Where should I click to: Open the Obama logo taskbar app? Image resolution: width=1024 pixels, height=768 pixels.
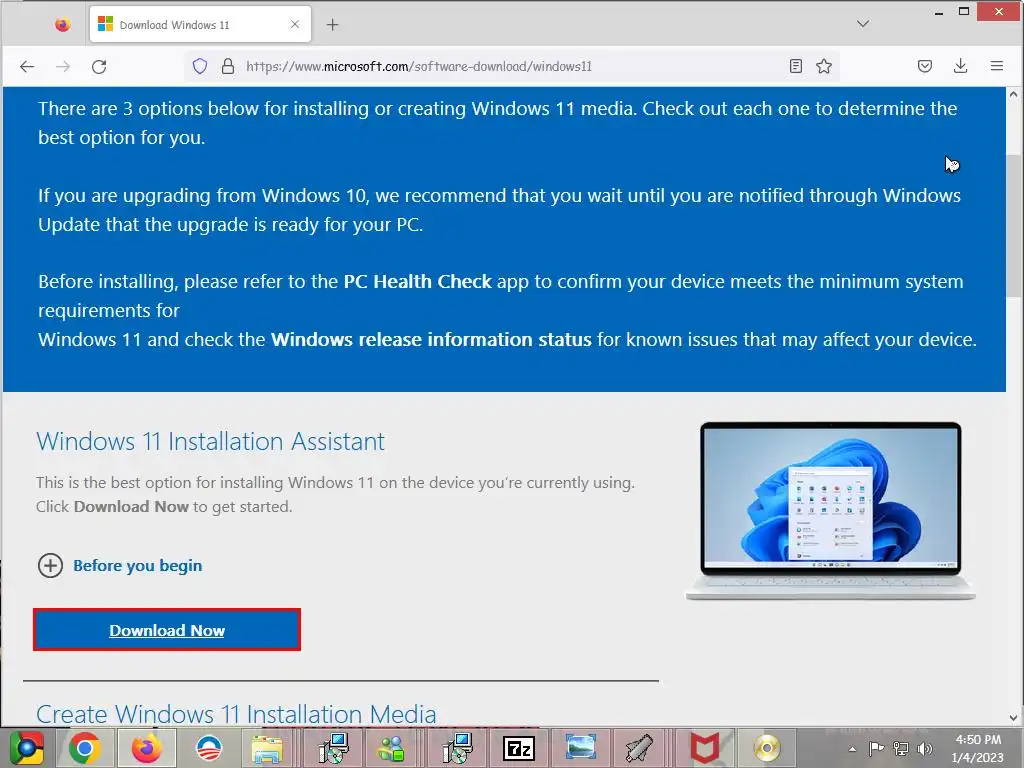click(209, 748)
